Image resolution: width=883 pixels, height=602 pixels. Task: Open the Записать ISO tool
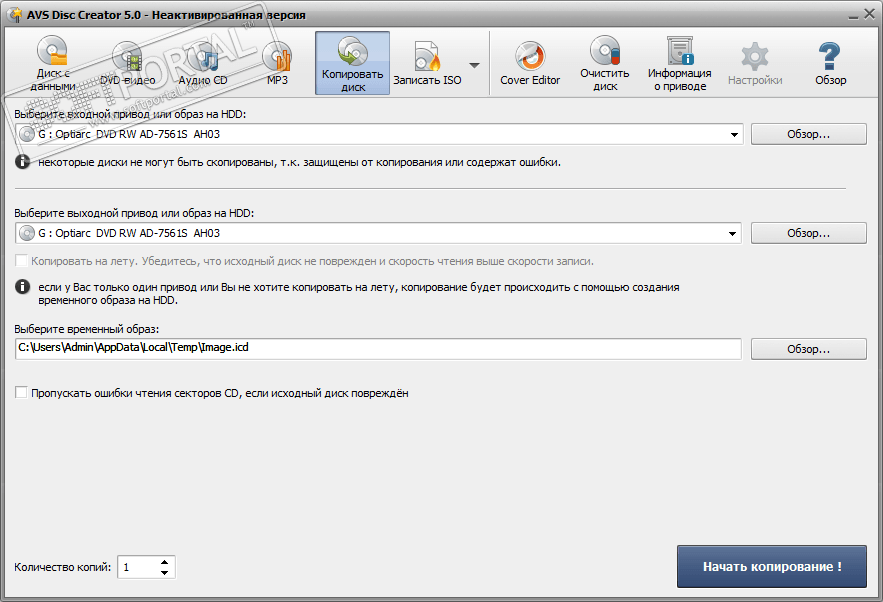coord(427,63)
